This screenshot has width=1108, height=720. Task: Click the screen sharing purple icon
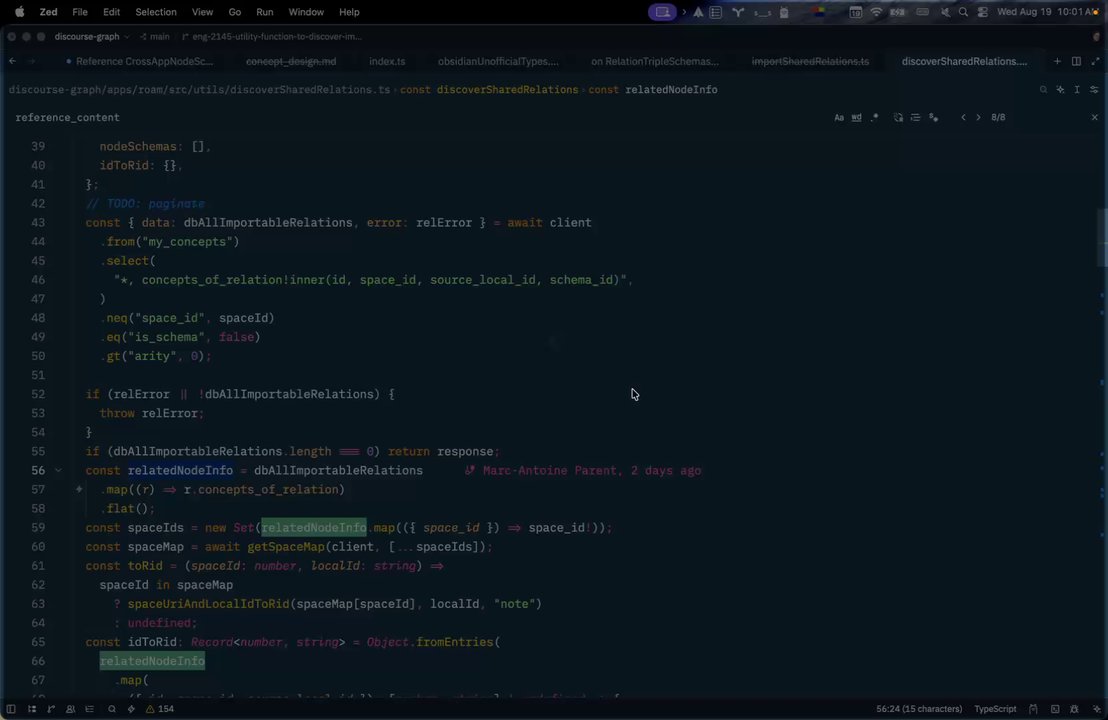(662, 12)
